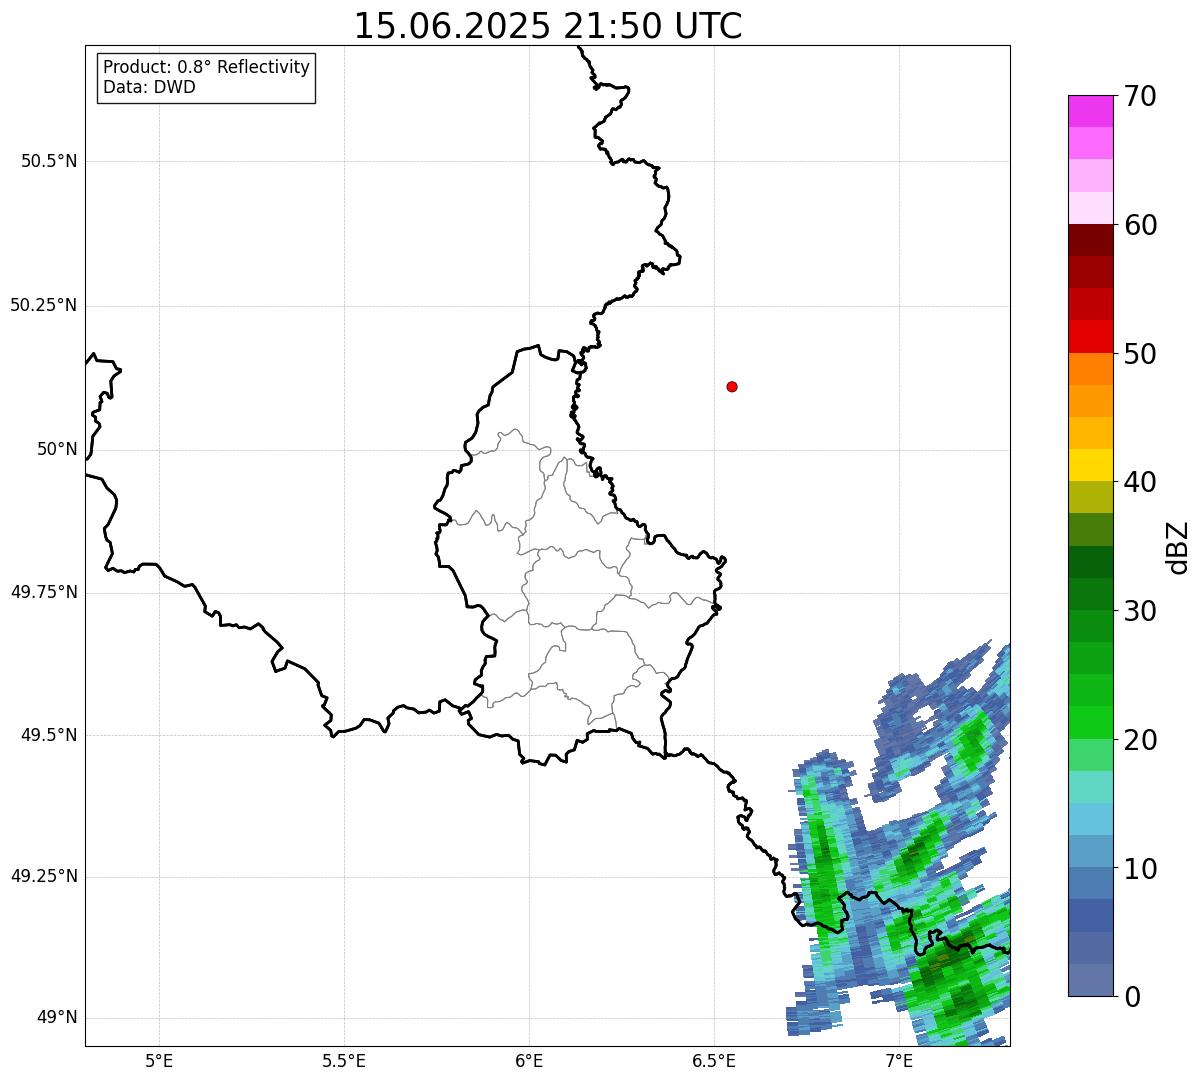Click the 'Data: DWD' text
The width and height of the screenshot is (1202, 1081).
pos(149,87)
